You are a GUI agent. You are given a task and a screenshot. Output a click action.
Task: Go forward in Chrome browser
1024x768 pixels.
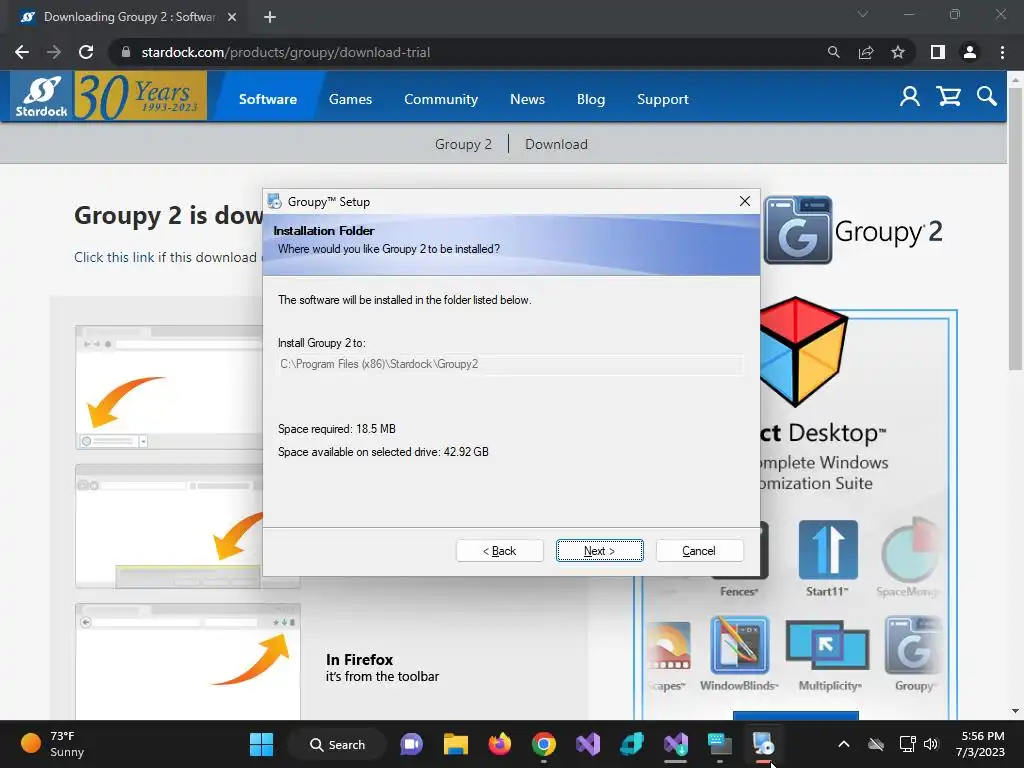click(x=54, y=52)
